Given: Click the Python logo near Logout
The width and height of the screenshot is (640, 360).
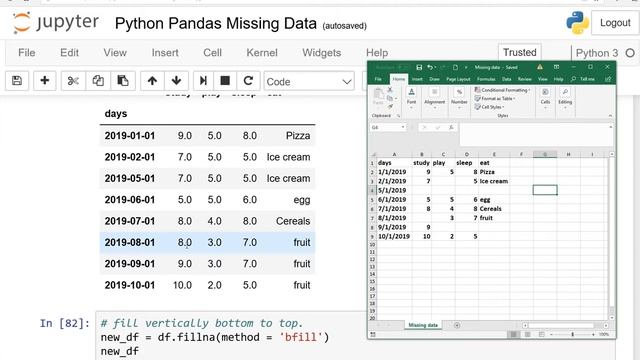Looking at the screenshot, I should pyautogui.click(x=577, y=23).
